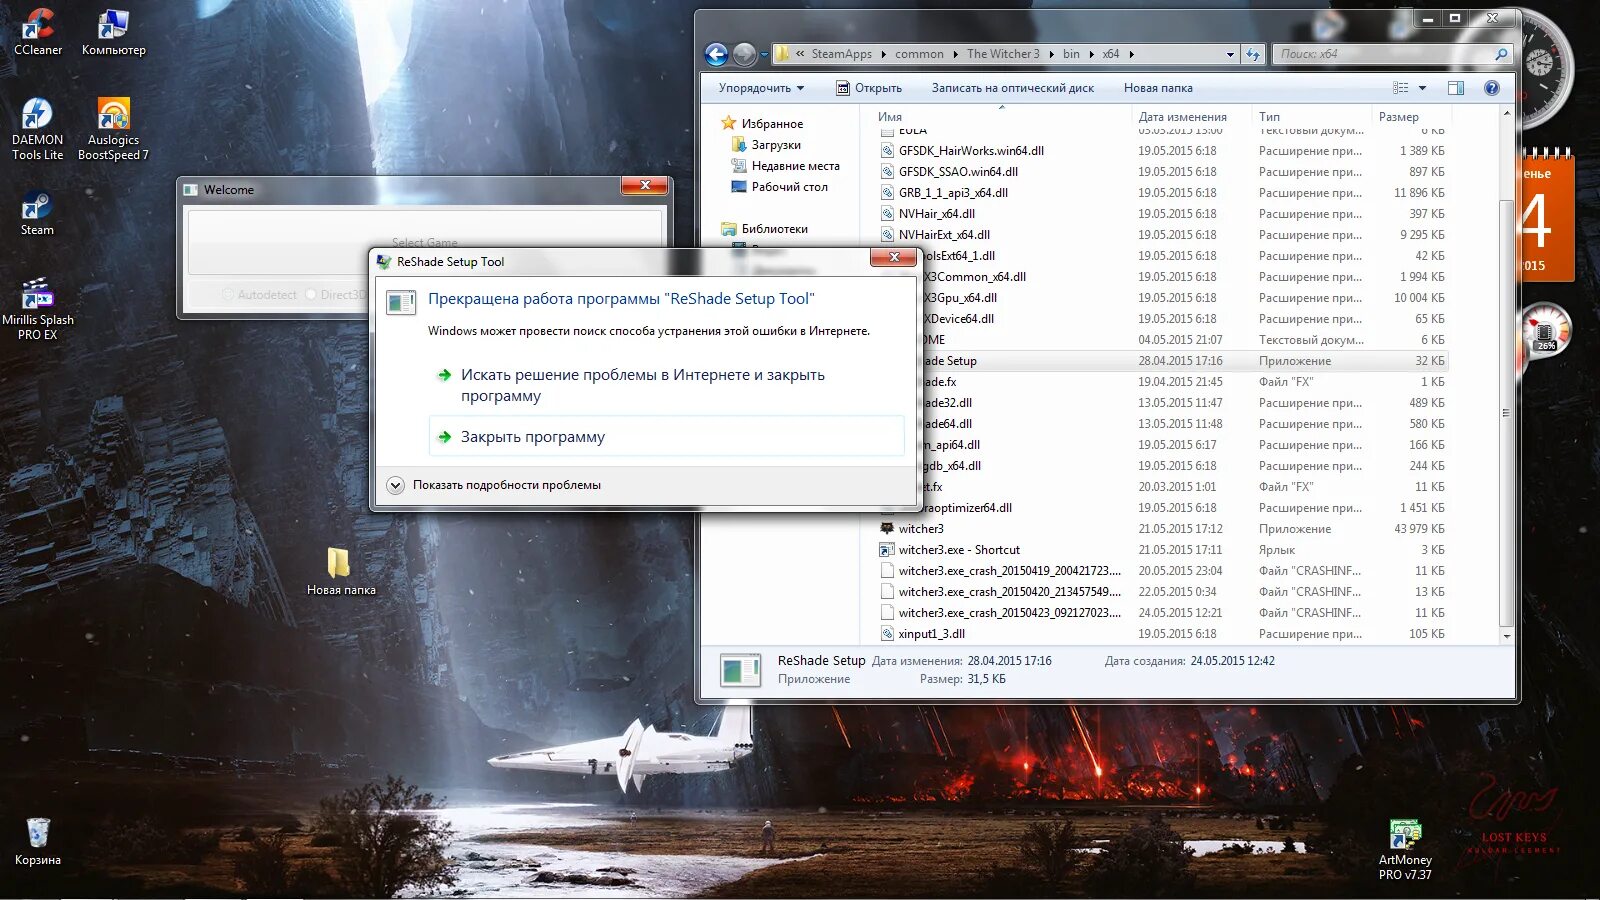
Task: Click the SteamApps breadcrumb arrow in the address bar
Action: tap(883, 54)
